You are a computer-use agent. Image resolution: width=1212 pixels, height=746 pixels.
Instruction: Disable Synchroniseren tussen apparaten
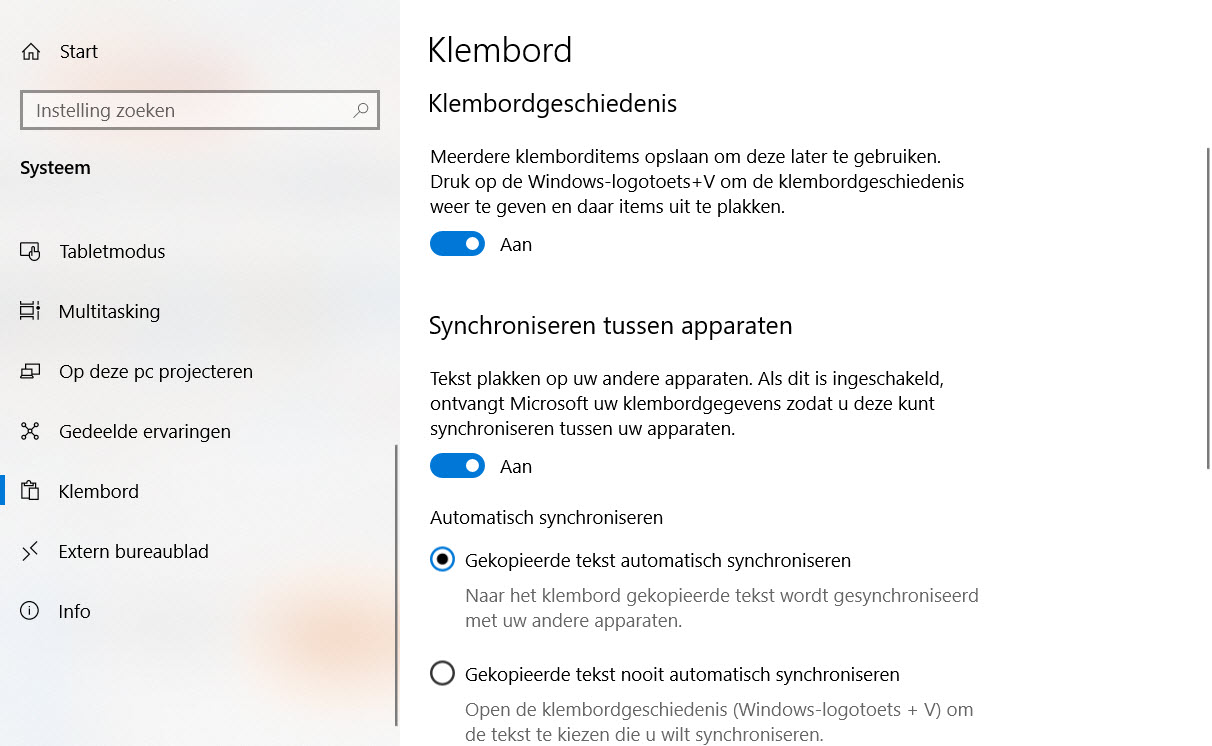pyautogui.click(x=457, y=465)
